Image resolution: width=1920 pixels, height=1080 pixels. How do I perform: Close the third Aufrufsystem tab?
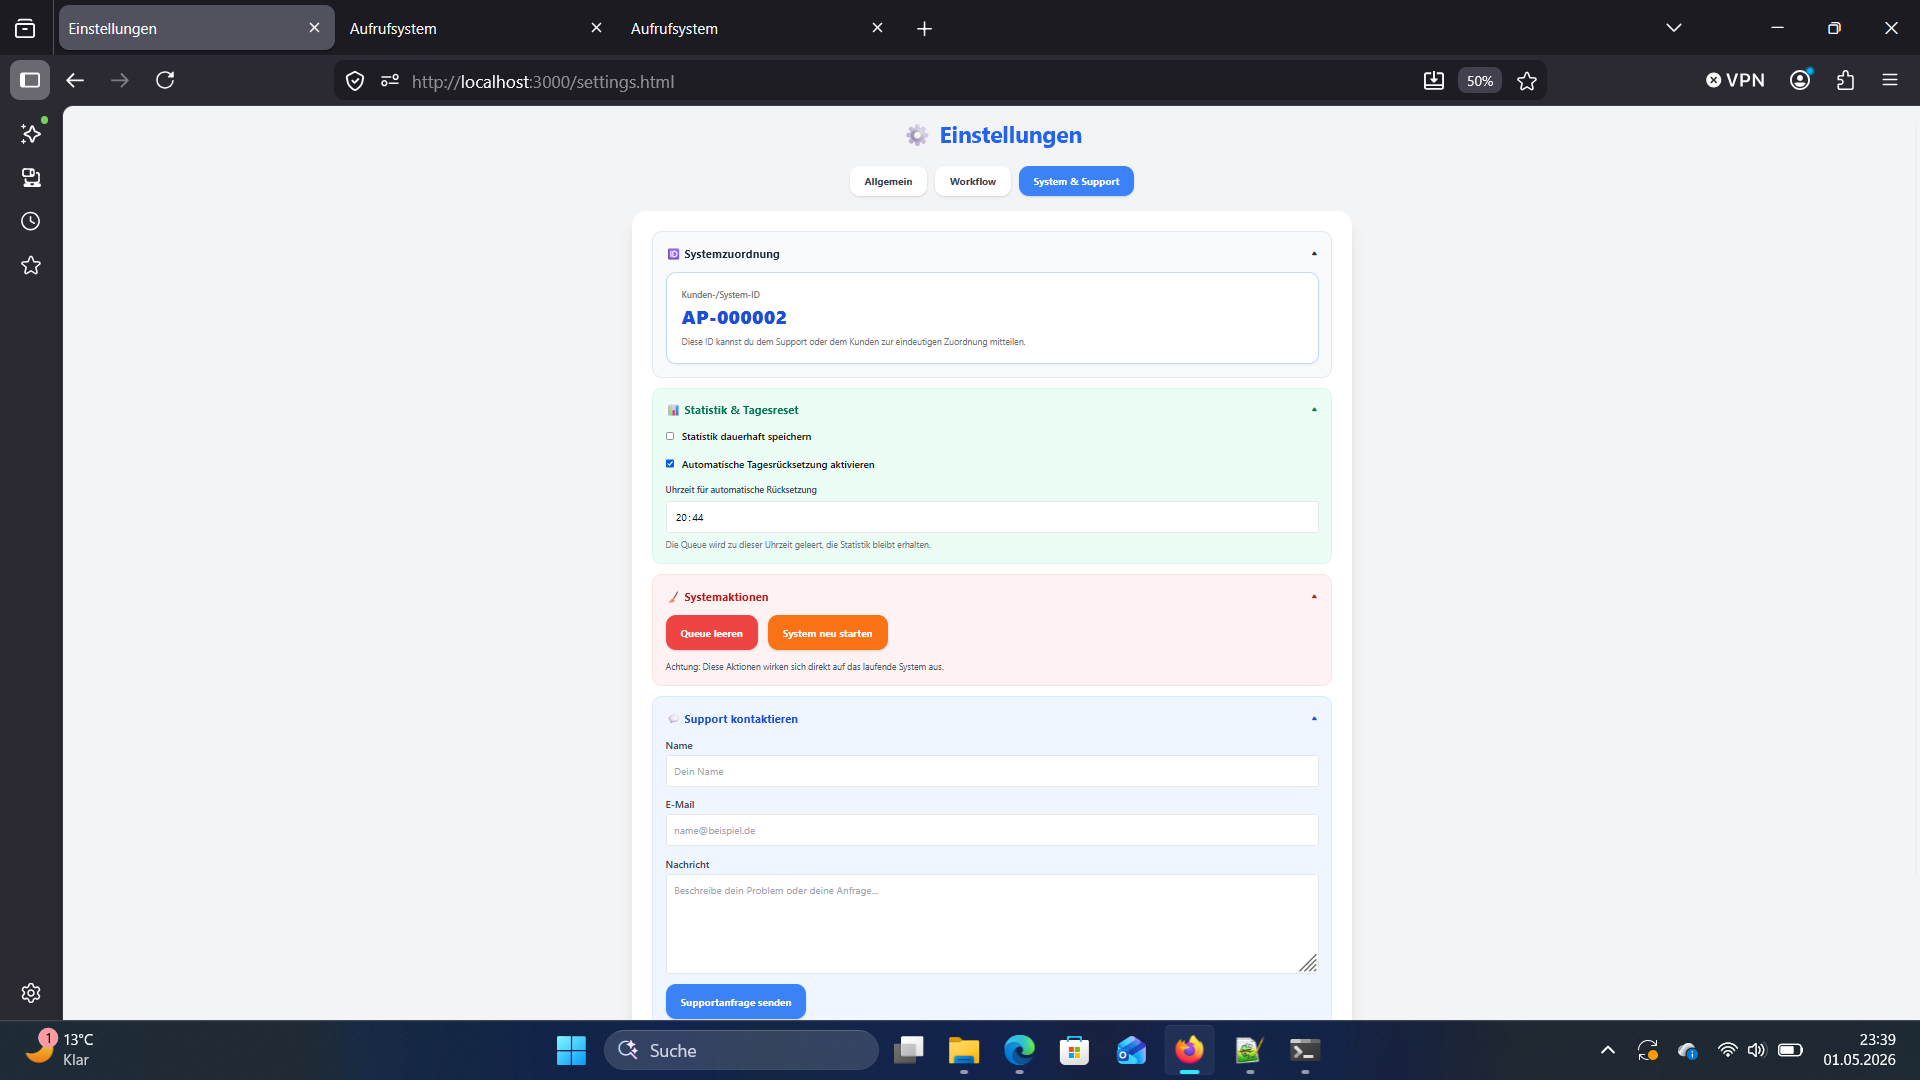point(877,28)
